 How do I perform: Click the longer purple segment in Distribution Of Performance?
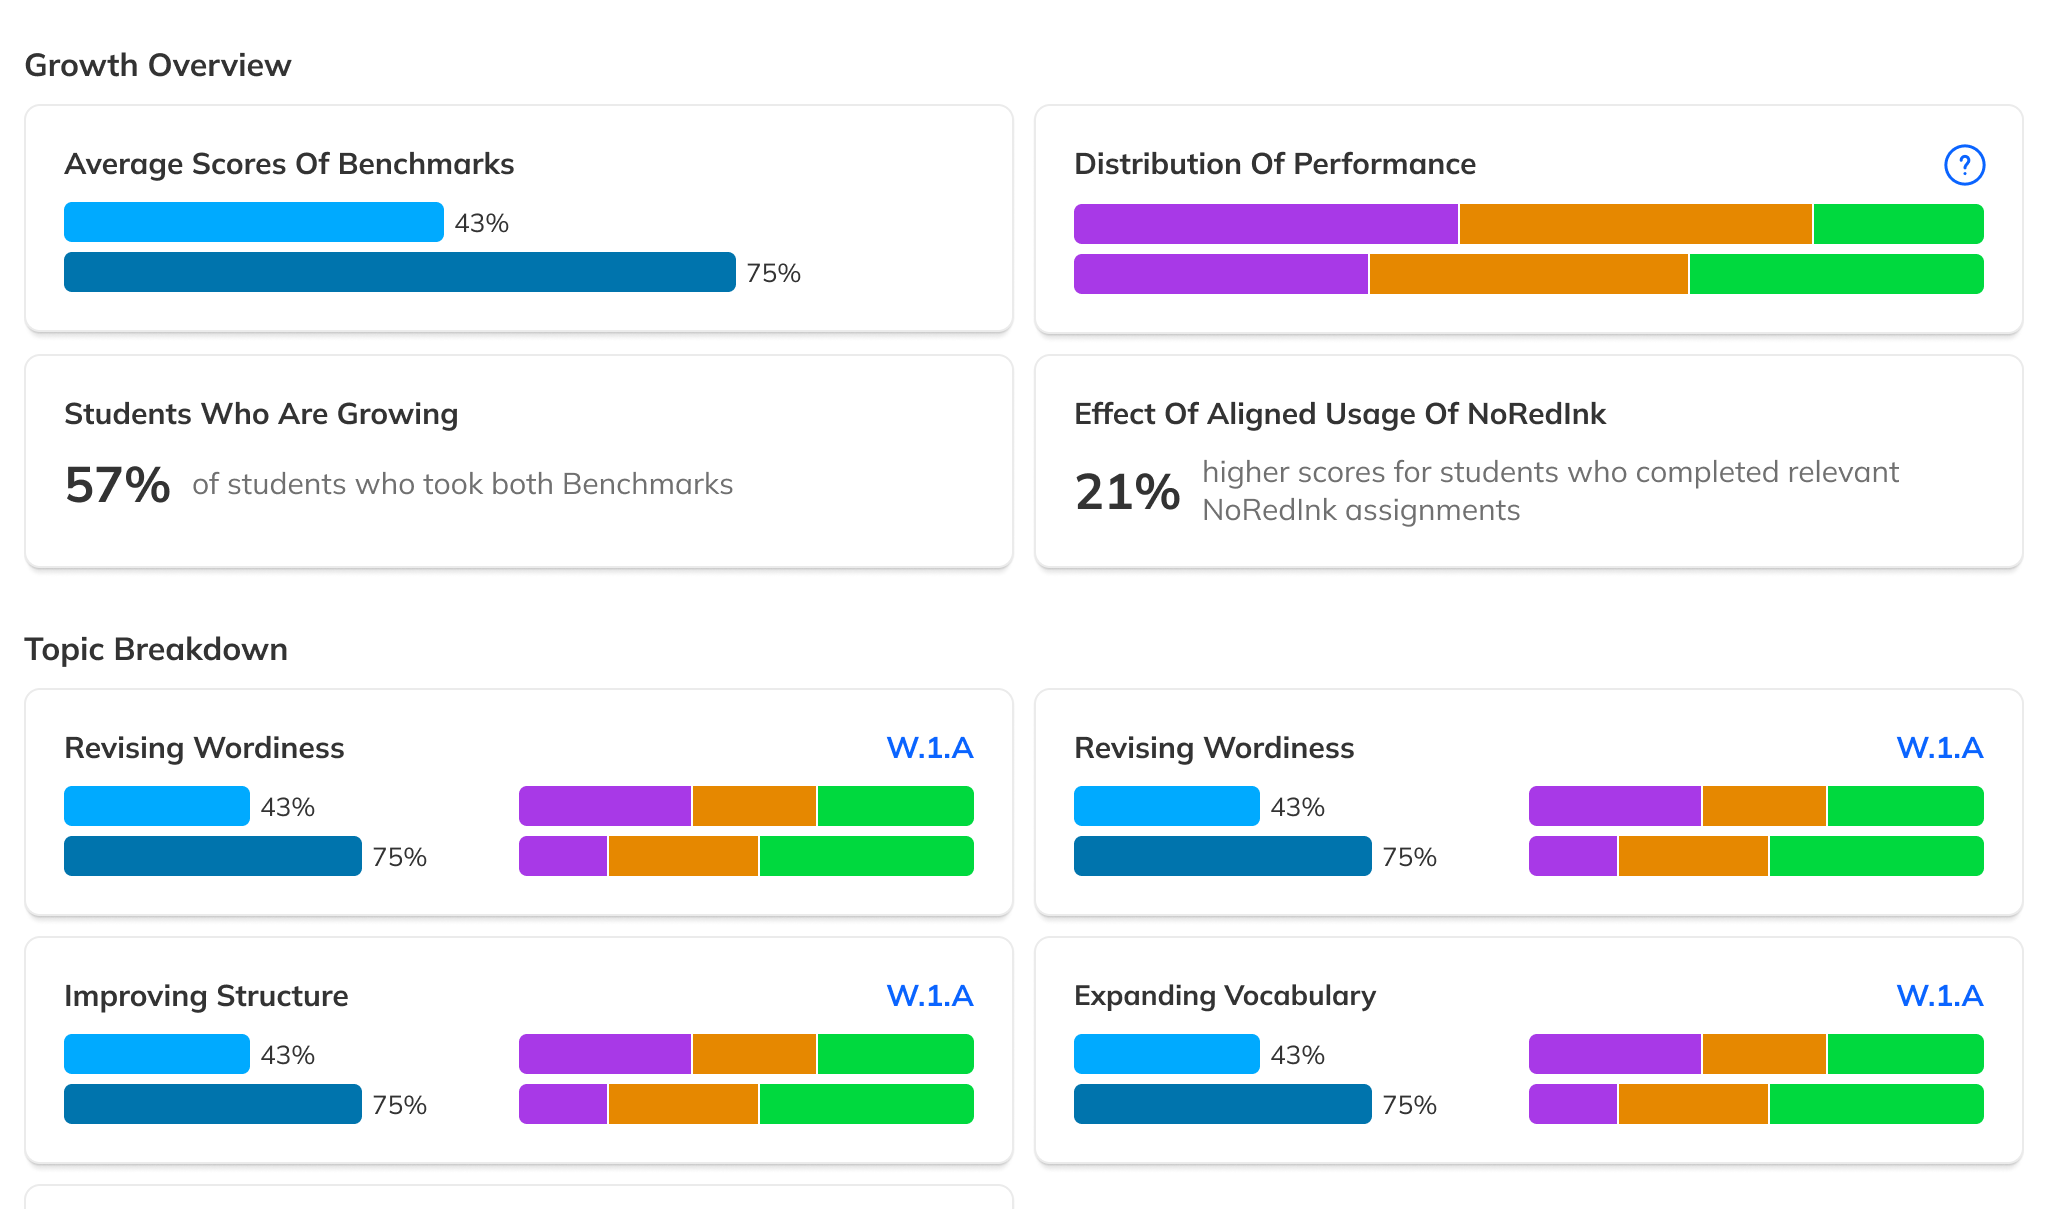coord(1265,224)
